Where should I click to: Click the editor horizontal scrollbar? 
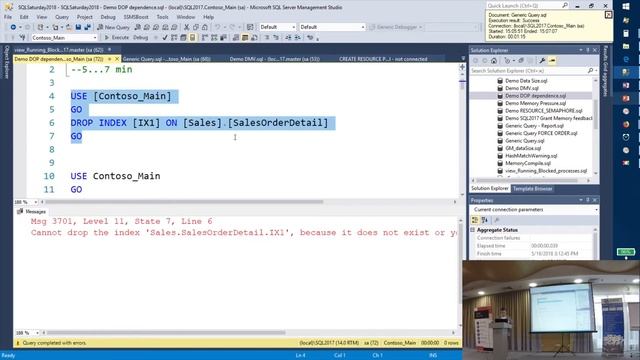tap(184, 202)
